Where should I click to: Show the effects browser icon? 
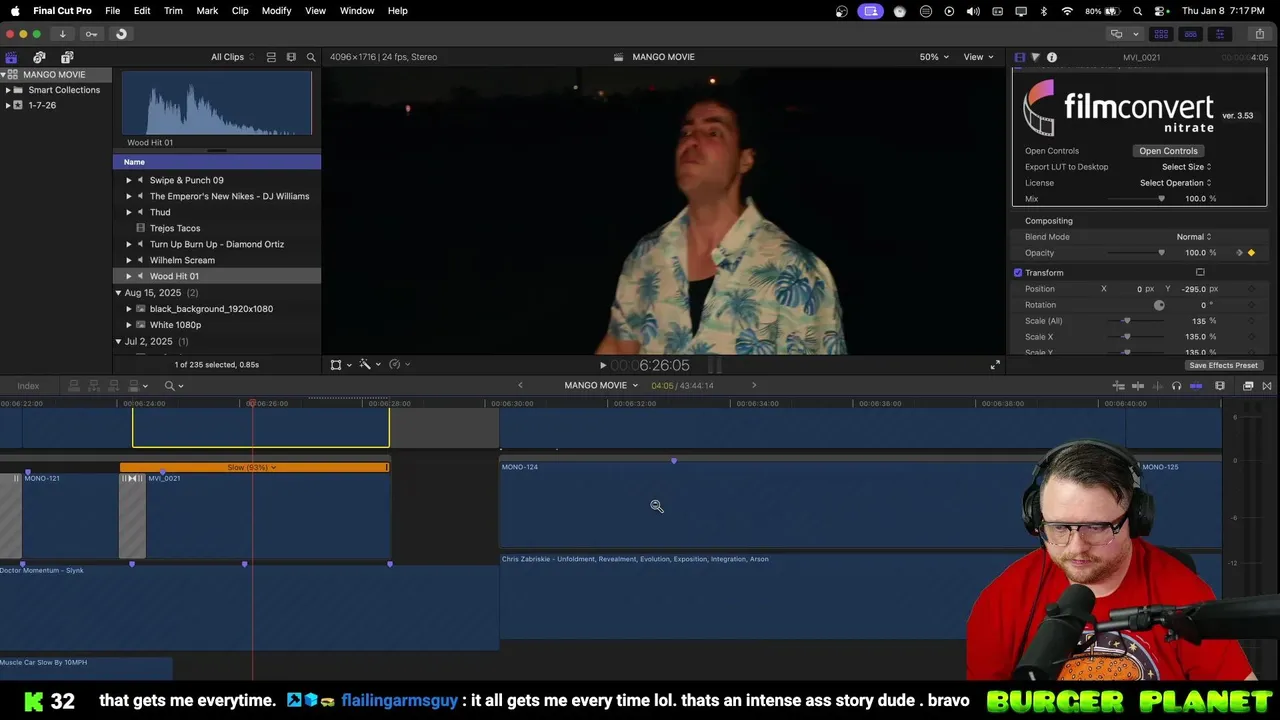pos(1248,386)
